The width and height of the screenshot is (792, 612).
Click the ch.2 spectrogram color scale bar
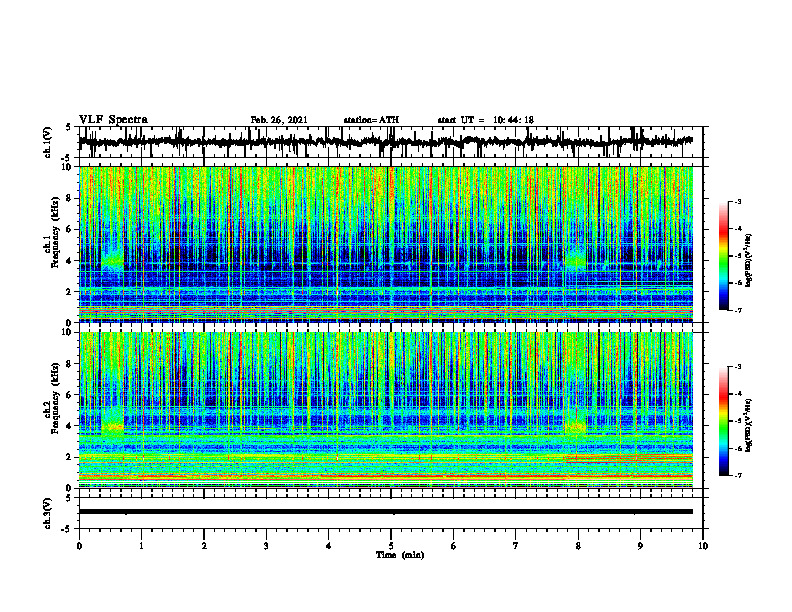(723, 421)
